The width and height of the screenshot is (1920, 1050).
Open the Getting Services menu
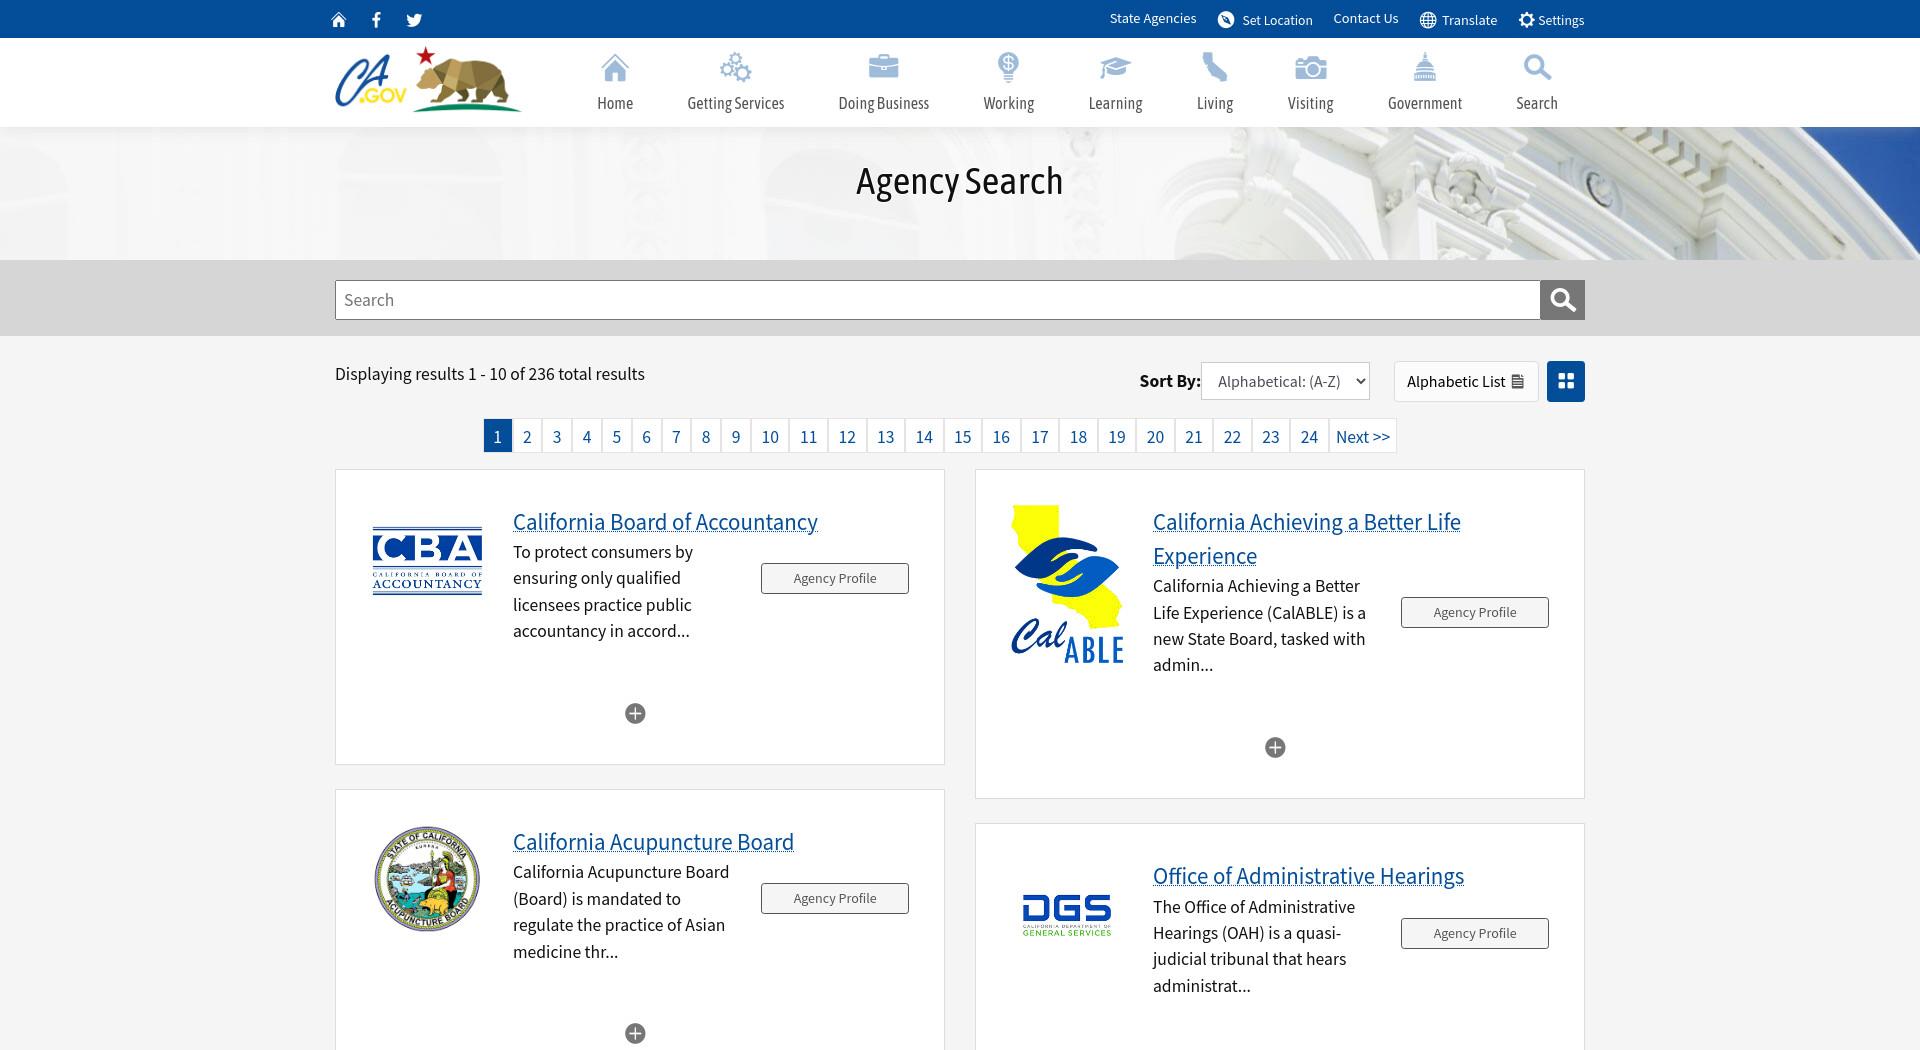(736, 82)
